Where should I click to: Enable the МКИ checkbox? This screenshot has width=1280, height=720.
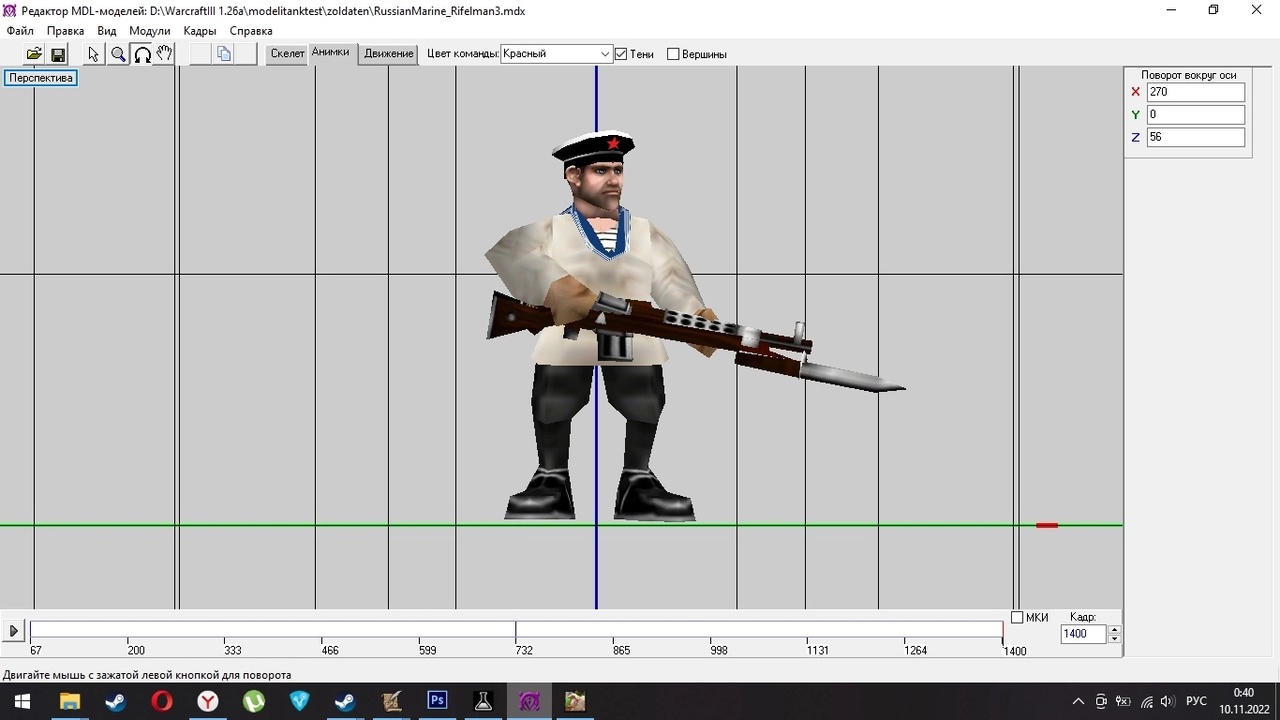click(x=1017, y=617)
